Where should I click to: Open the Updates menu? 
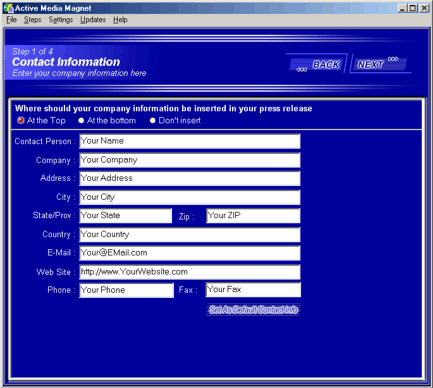(93, 20)
